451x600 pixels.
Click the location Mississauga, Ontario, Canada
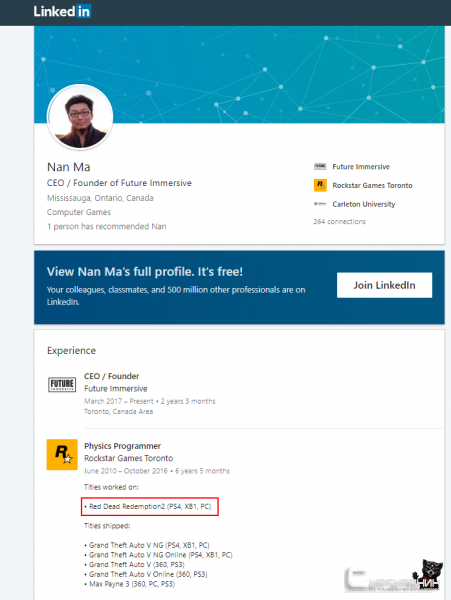[x=100, y=198]
